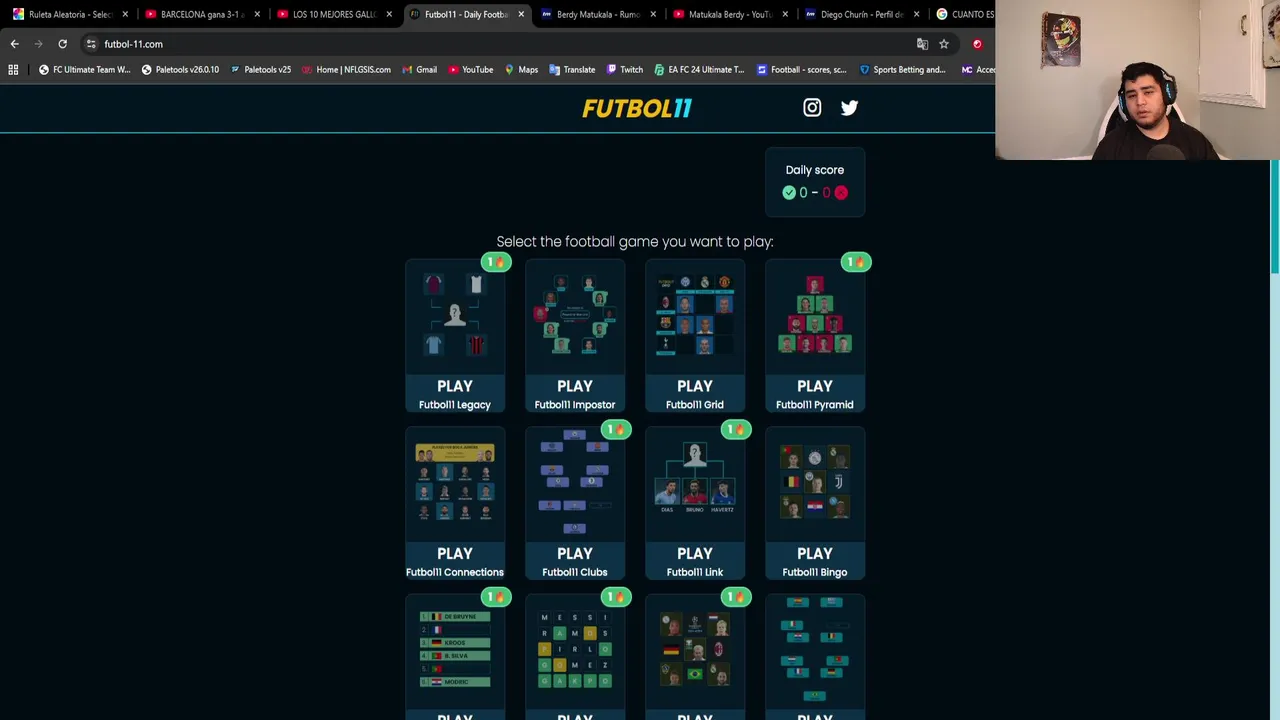This screenshot has width=1280, height=720.
Task: Open Translate bookmark
Action: 571,70
